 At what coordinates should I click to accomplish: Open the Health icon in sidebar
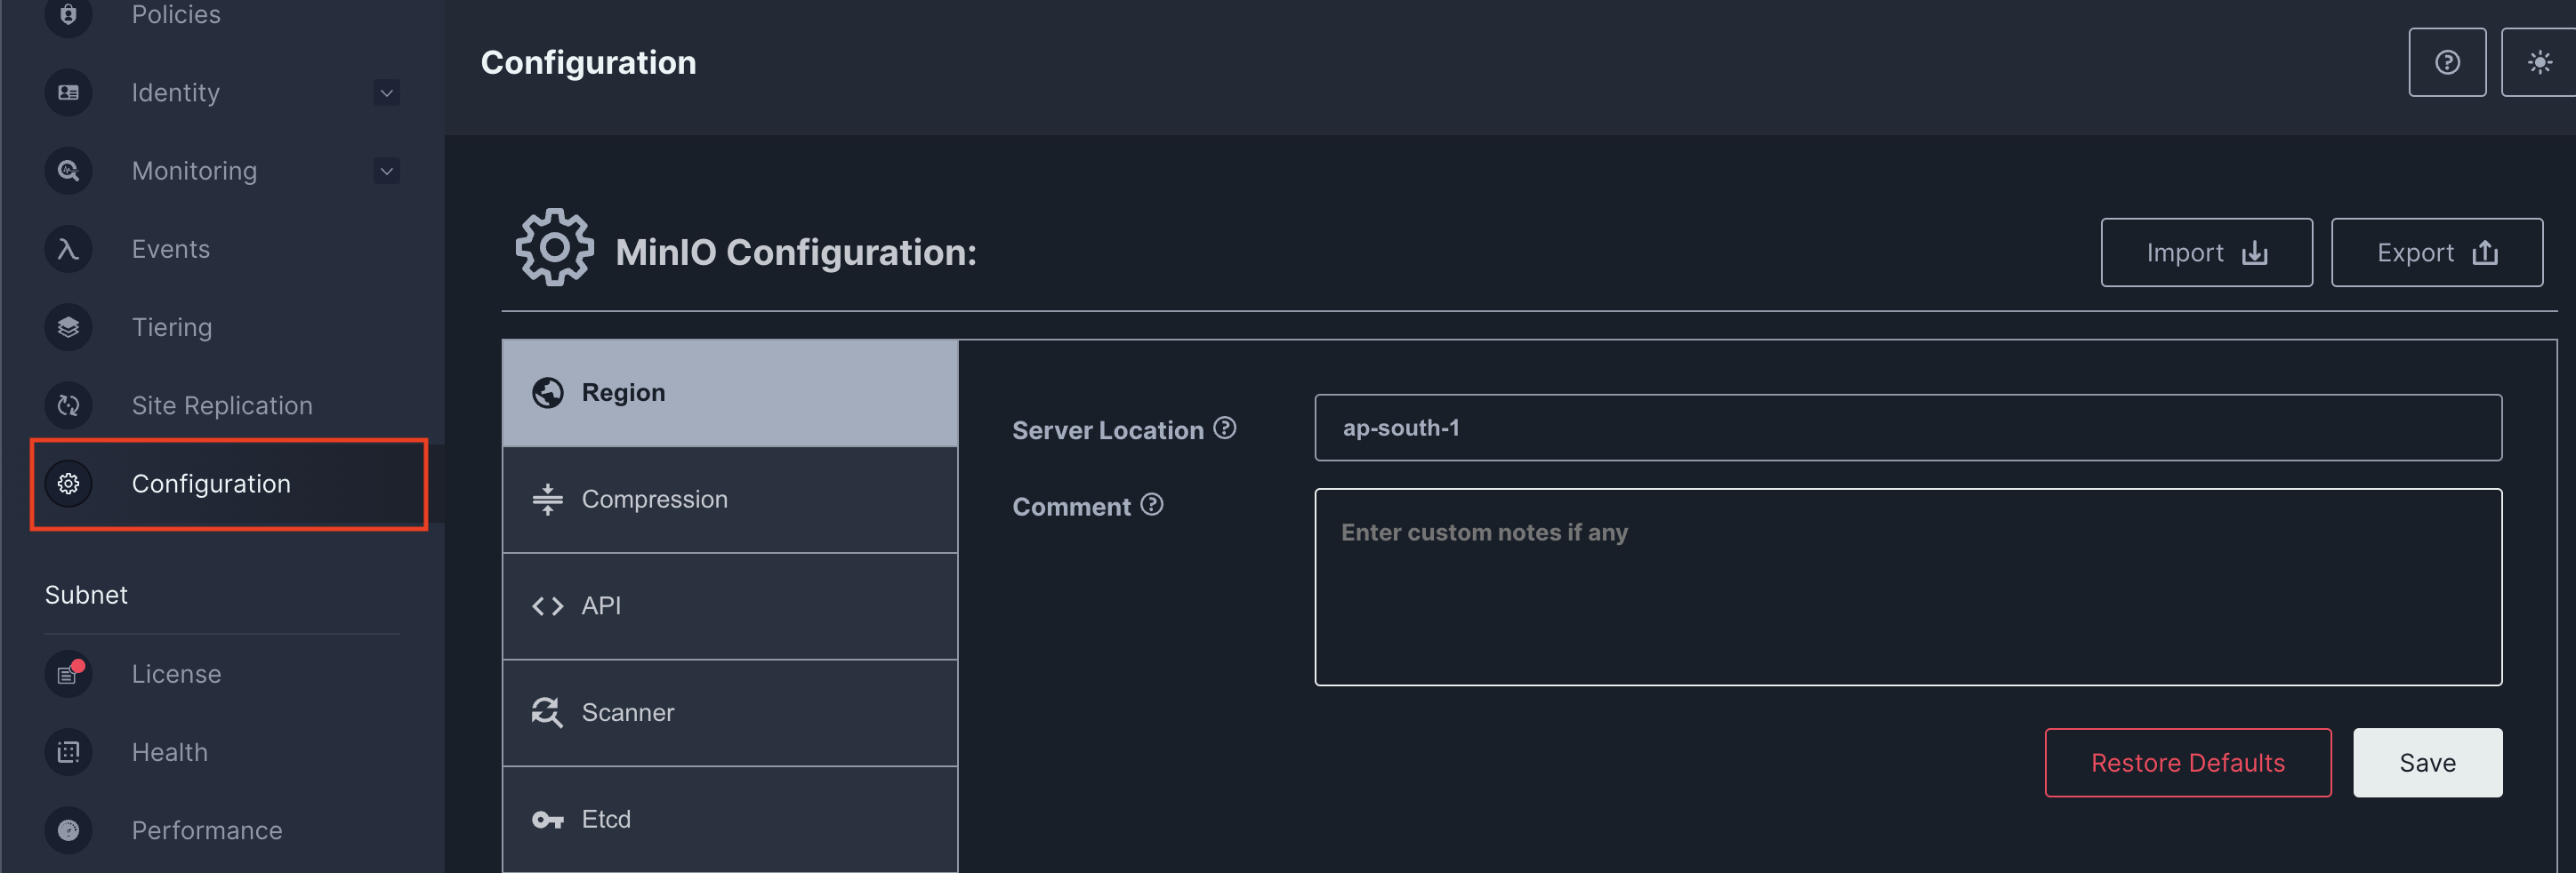coord(68,752)
